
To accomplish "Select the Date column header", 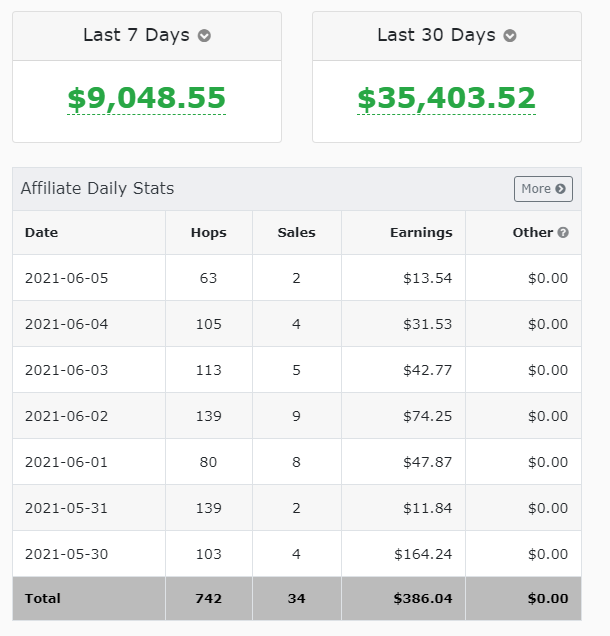I will pos(42,233).
